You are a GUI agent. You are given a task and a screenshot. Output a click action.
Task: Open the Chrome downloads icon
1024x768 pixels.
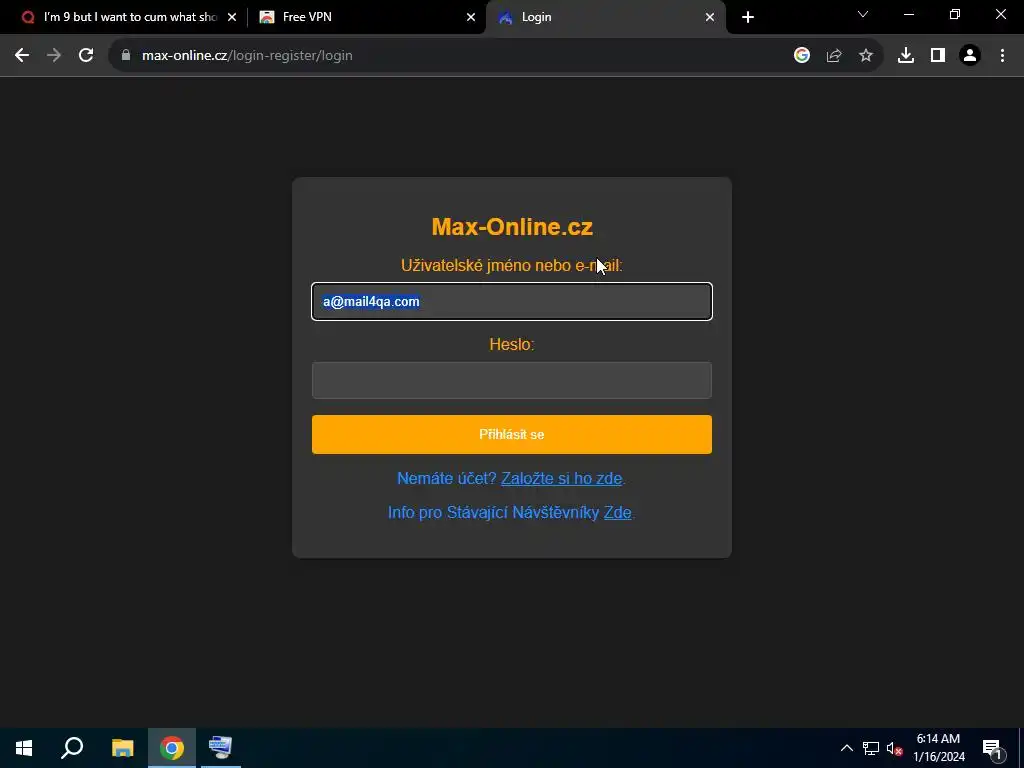click(906, 56)
